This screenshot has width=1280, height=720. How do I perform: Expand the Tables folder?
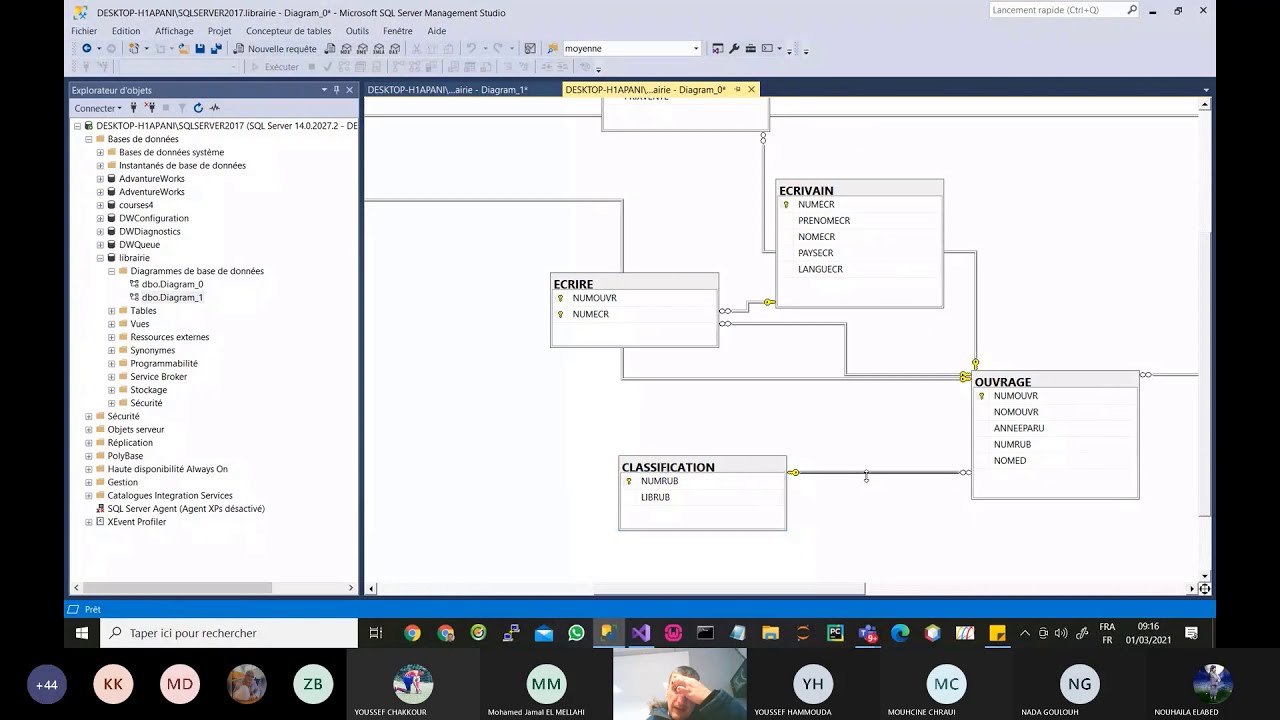111,311
